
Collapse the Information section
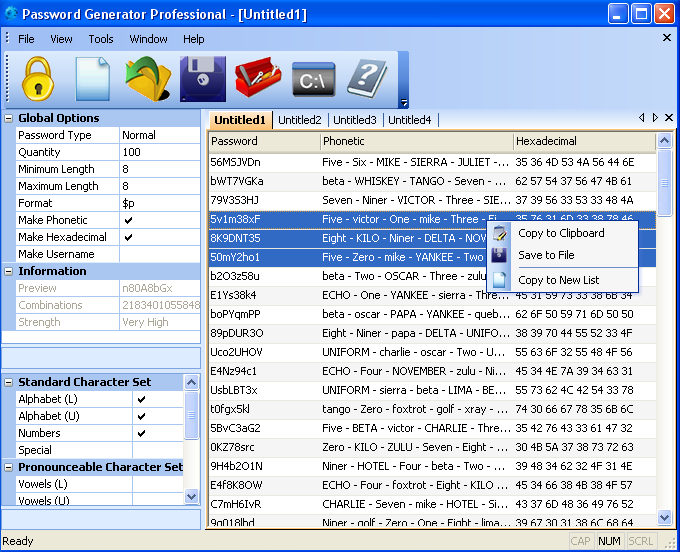pyautogui.click(x=9, y=271)
